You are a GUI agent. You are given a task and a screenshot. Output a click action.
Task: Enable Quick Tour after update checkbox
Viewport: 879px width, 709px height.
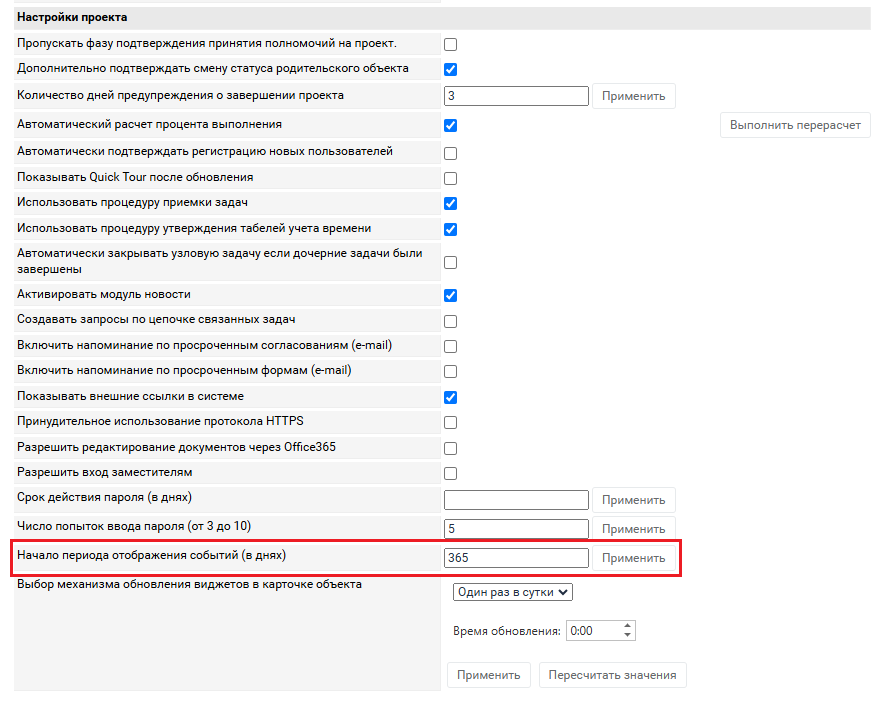(450, 179)
